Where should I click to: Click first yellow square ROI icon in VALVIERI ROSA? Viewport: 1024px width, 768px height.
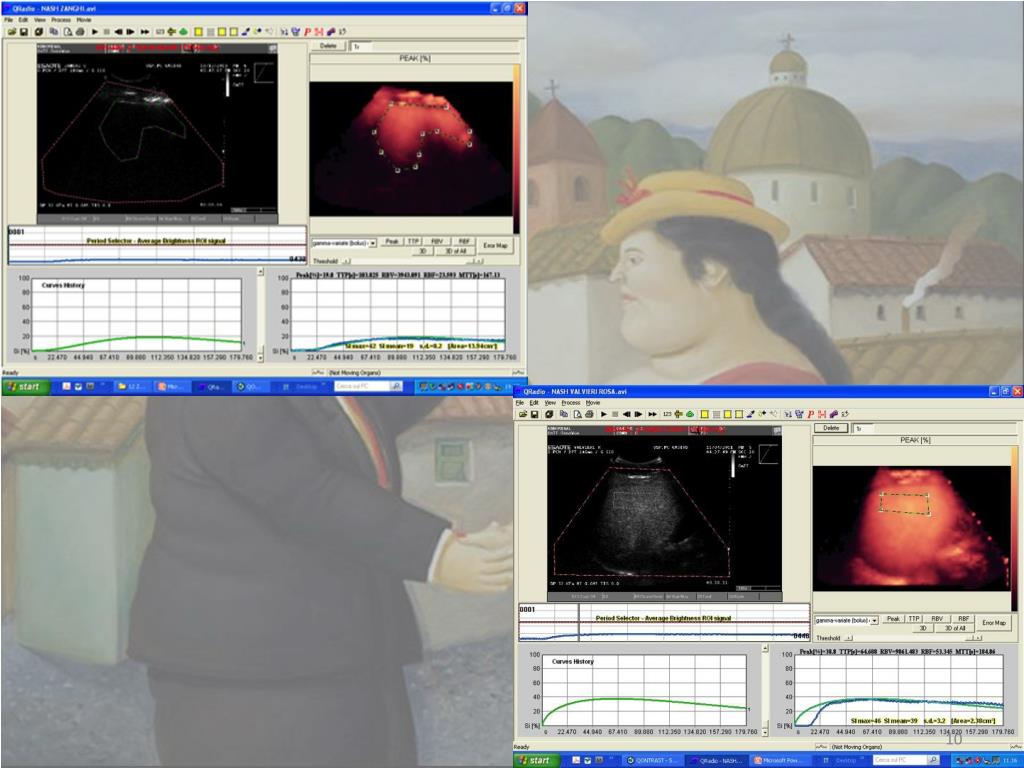pyautogui.click(x=705, y=414)
